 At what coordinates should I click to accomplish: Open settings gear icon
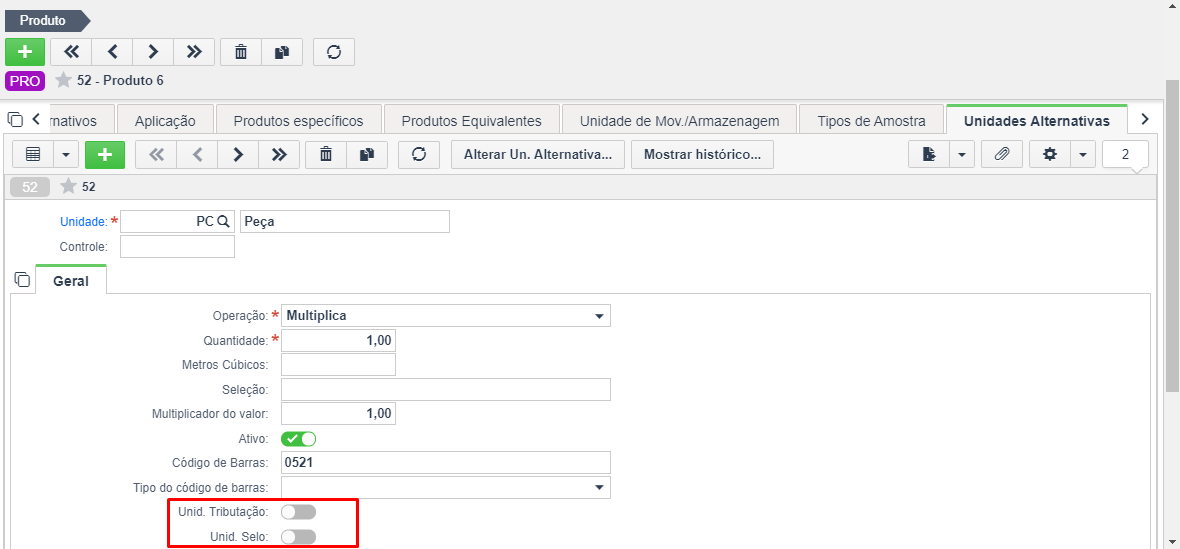tap(1050, 154)
